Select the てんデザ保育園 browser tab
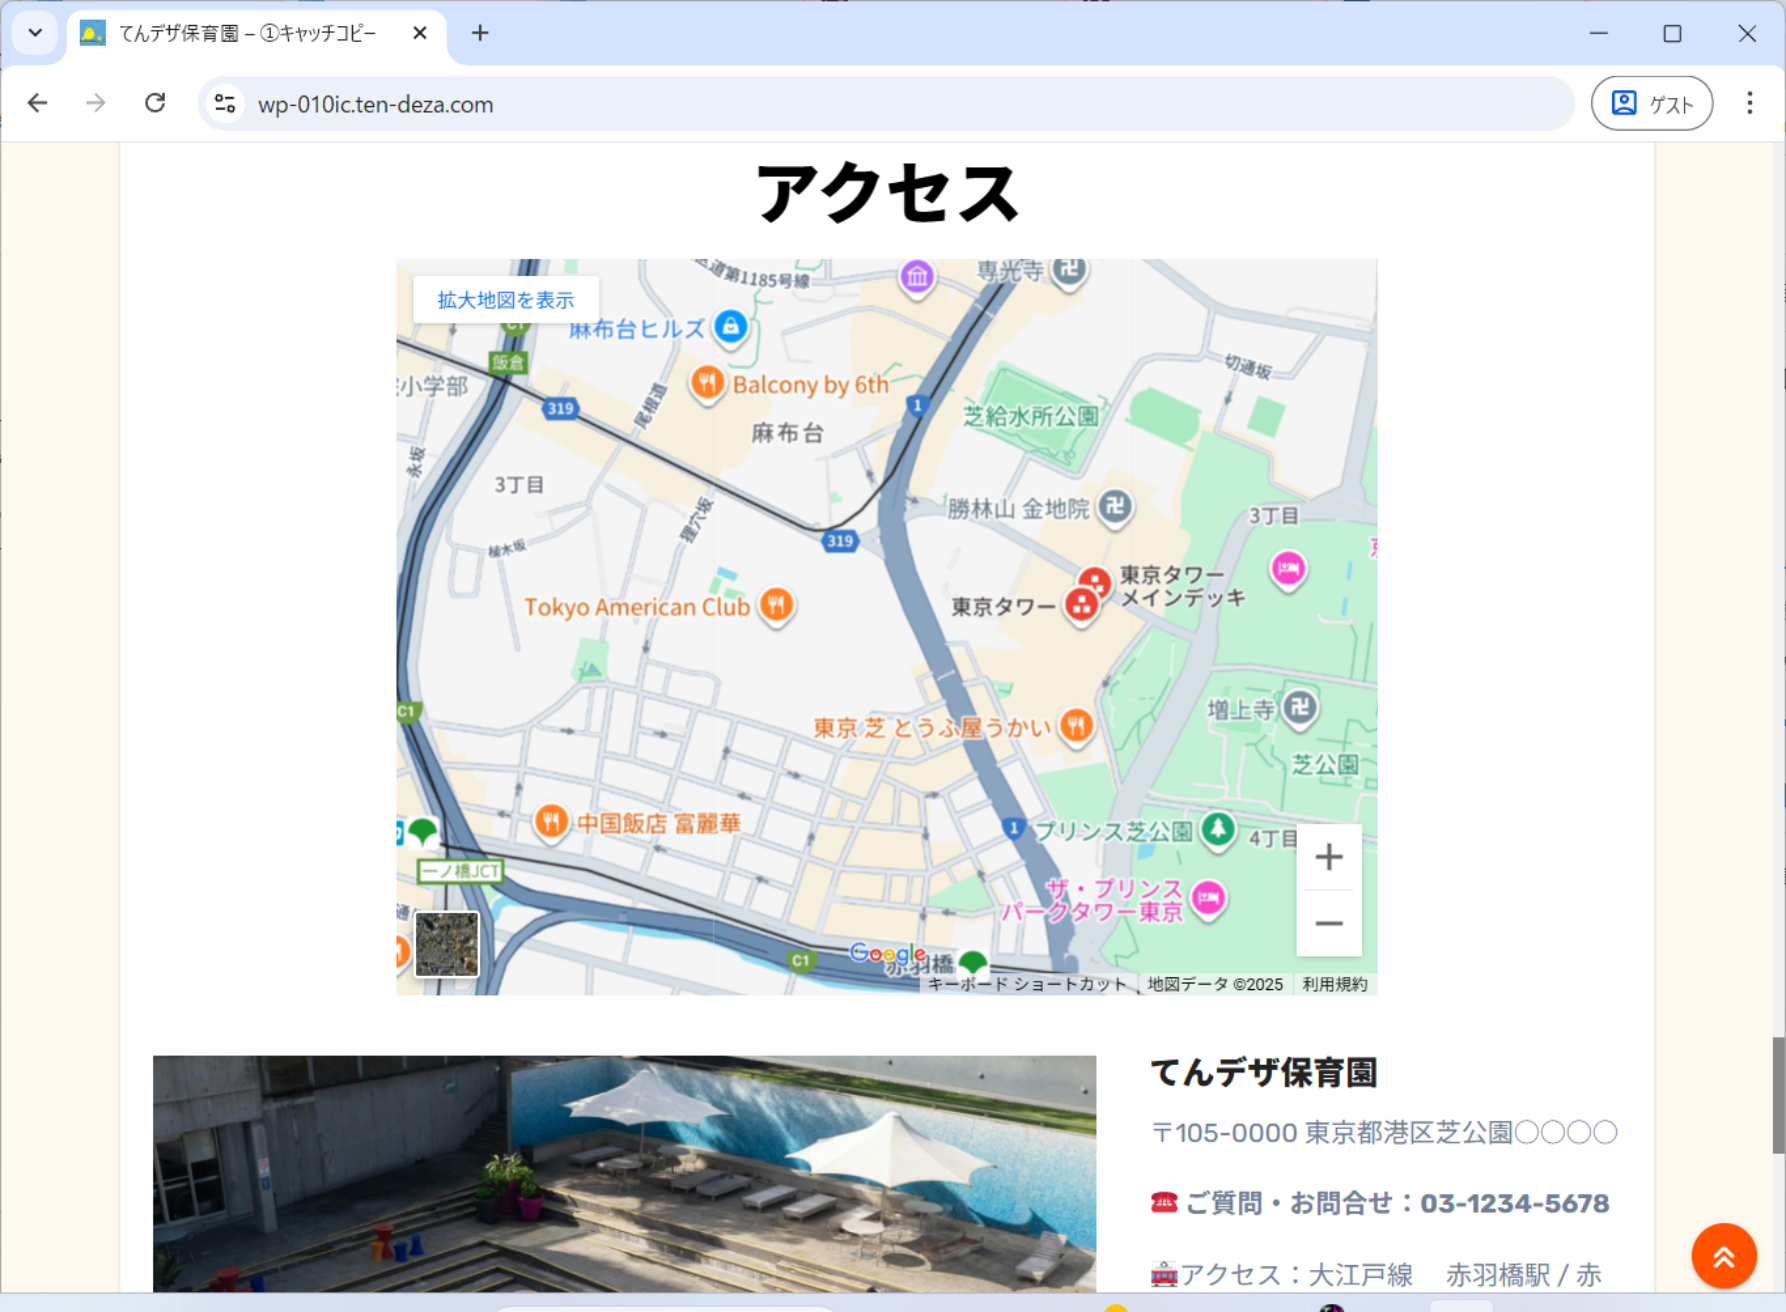The width and height of the screenshot is (1786, 1312). [x=248, y=33]
